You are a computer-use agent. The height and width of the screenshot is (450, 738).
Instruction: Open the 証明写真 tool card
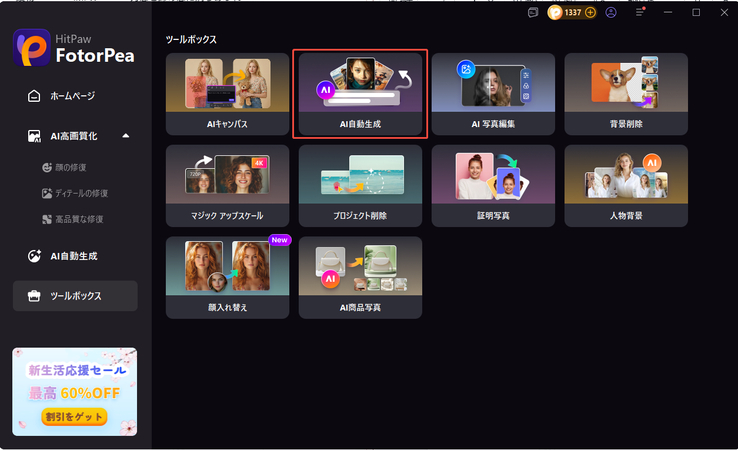493,186
